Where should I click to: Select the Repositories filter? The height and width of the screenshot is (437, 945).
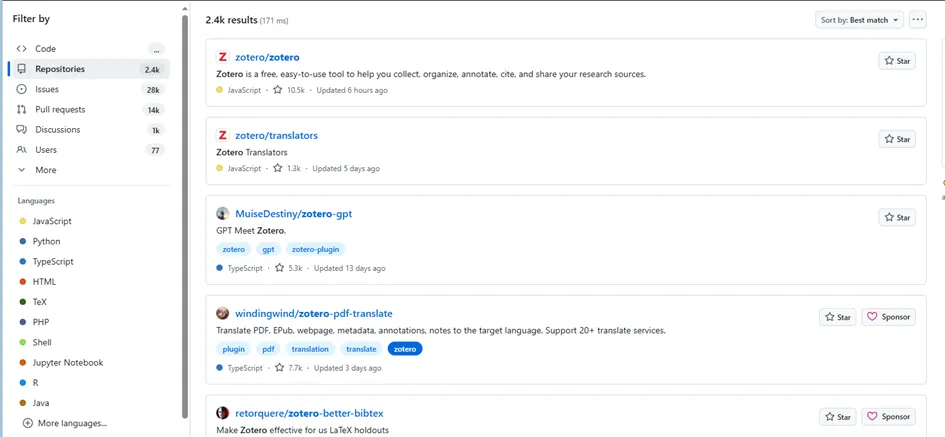click(x=89, y=69)
